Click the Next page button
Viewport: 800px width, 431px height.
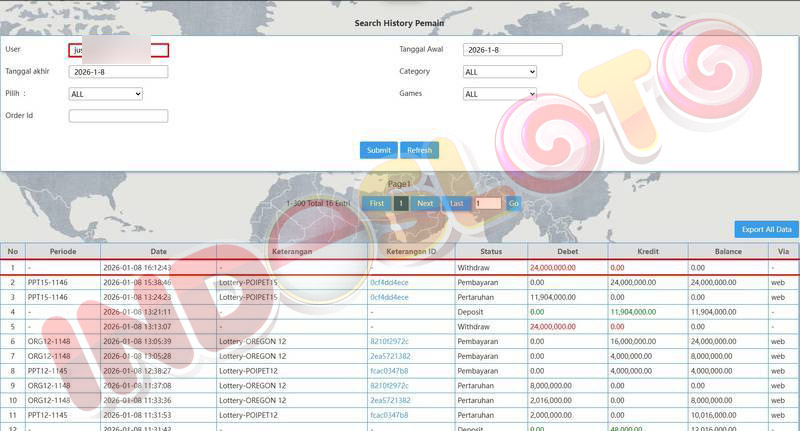point(425,203)
